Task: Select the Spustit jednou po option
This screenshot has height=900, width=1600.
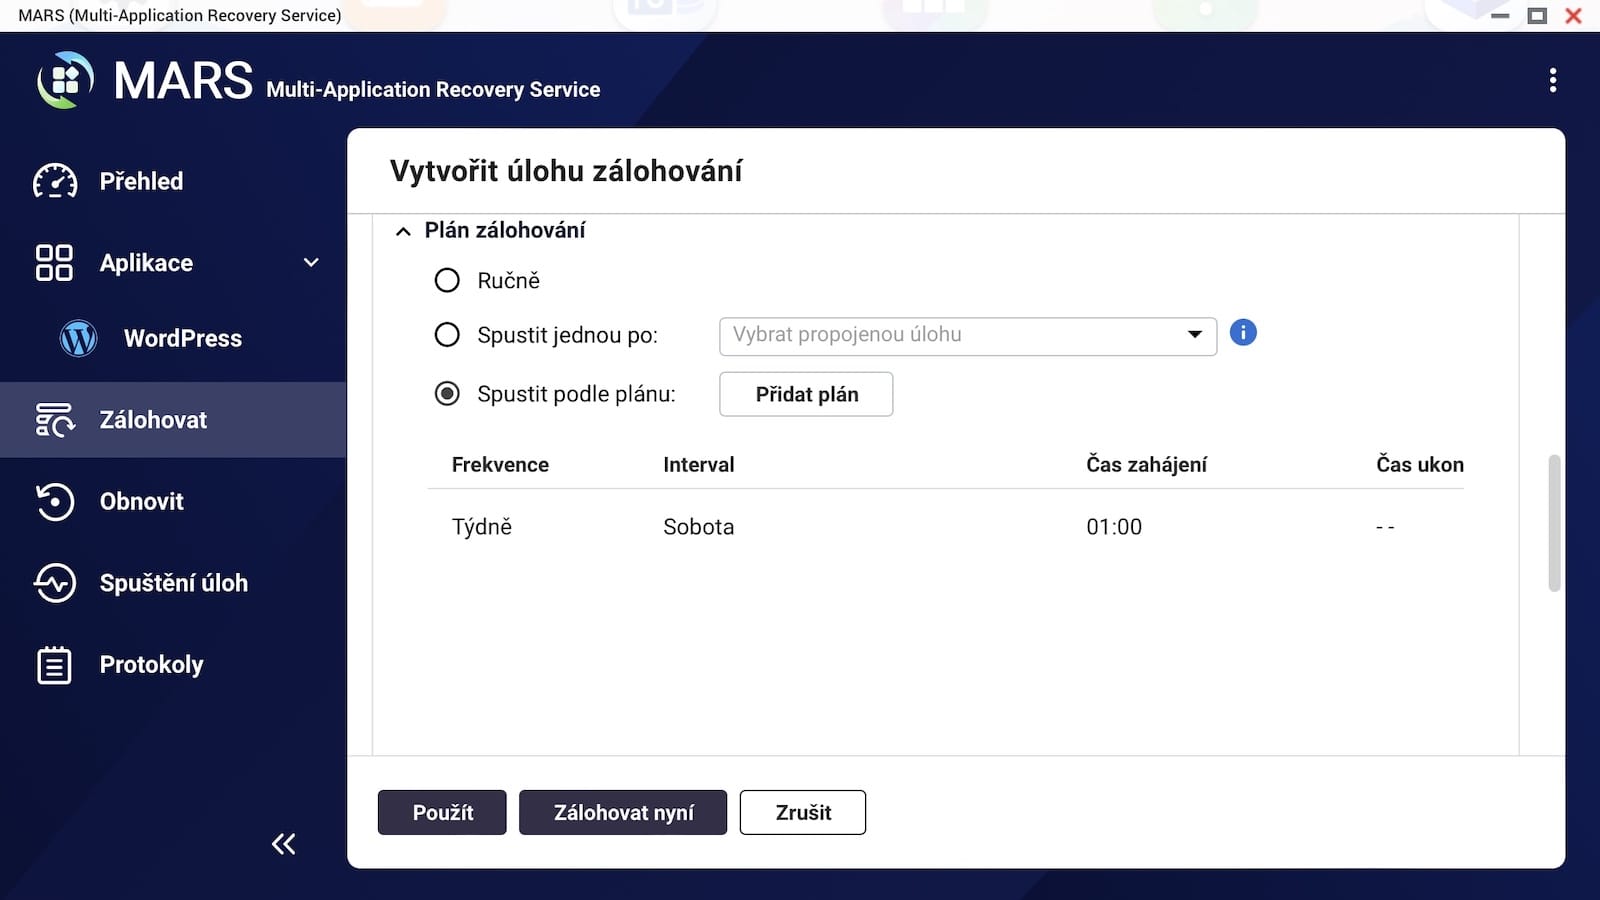Action: pyautogui.click(x=447, y=335)
